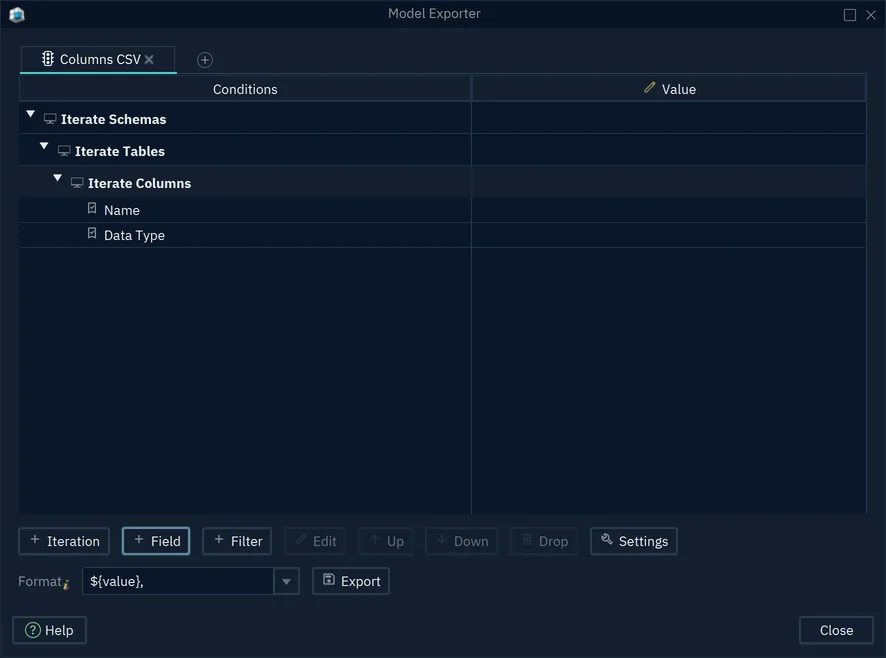This screenshot has height=658, width=886.
Task: Collapse the Iterate Tables node
Action: (44, 146)
